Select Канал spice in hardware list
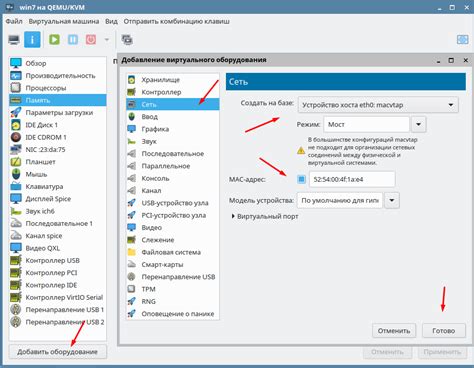This screenshot has height=368, width=474. pyautogui.click(x=58, y=236)
